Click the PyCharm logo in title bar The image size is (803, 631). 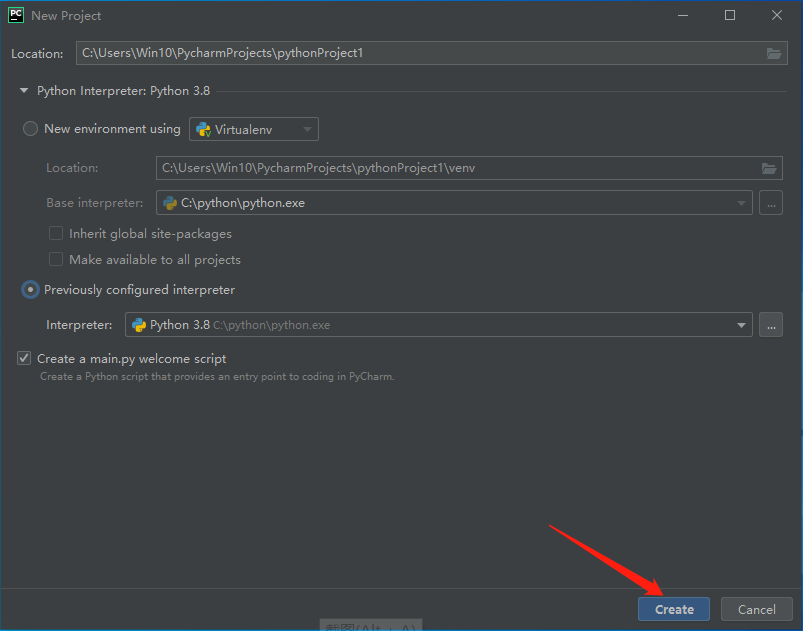16,15
